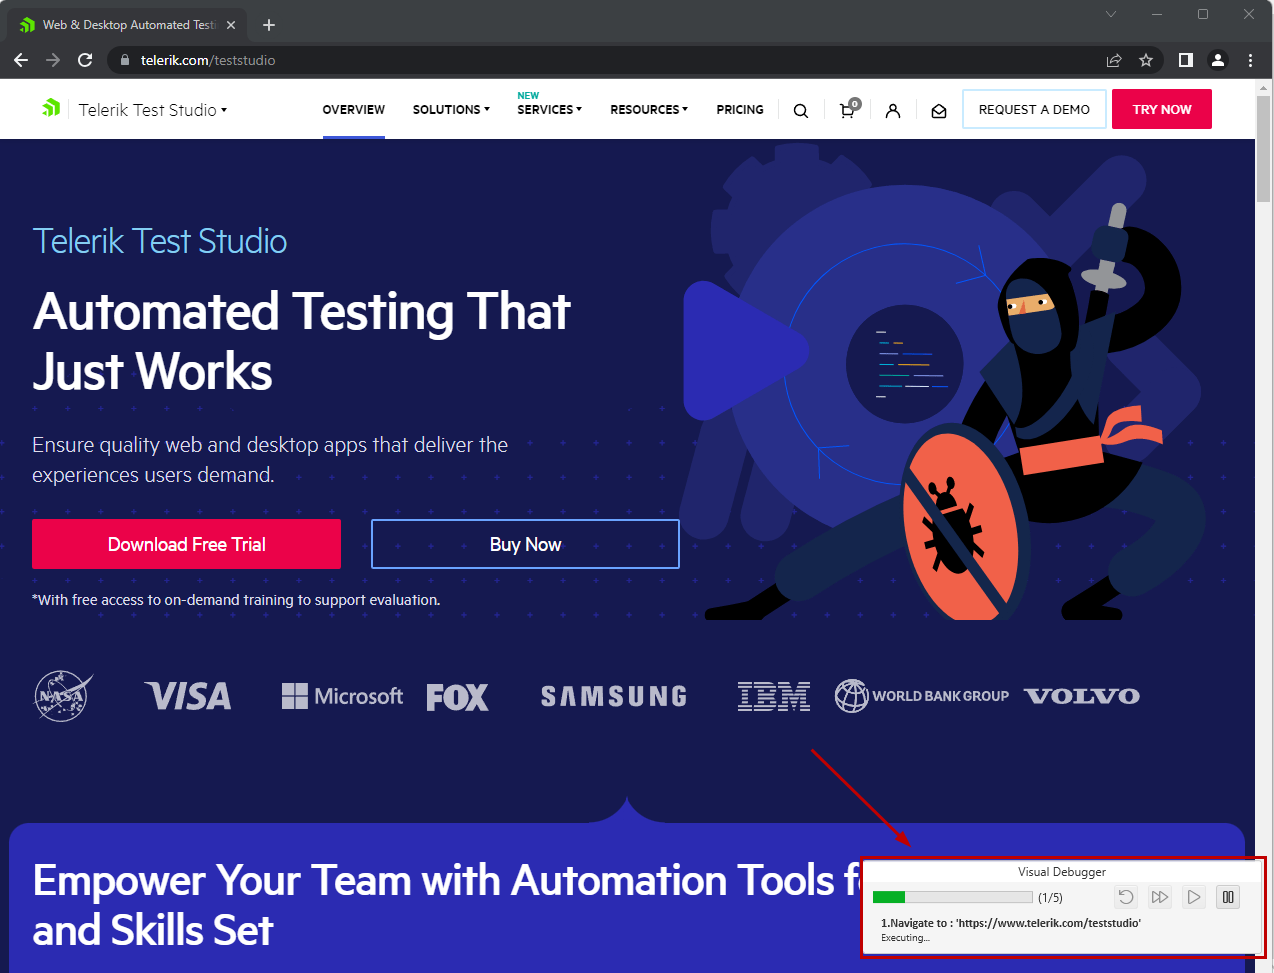Open the account user icon
Screen dimensions: 1274x973
893,111
